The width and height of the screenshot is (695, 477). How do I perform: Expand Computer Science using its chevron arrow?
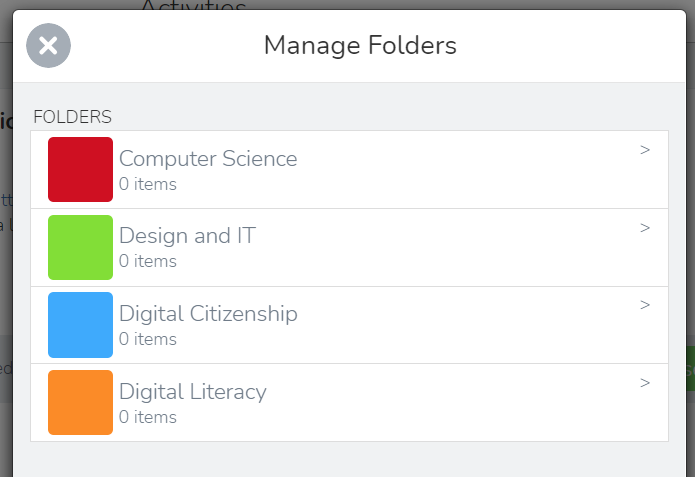(x=645, y=150)
